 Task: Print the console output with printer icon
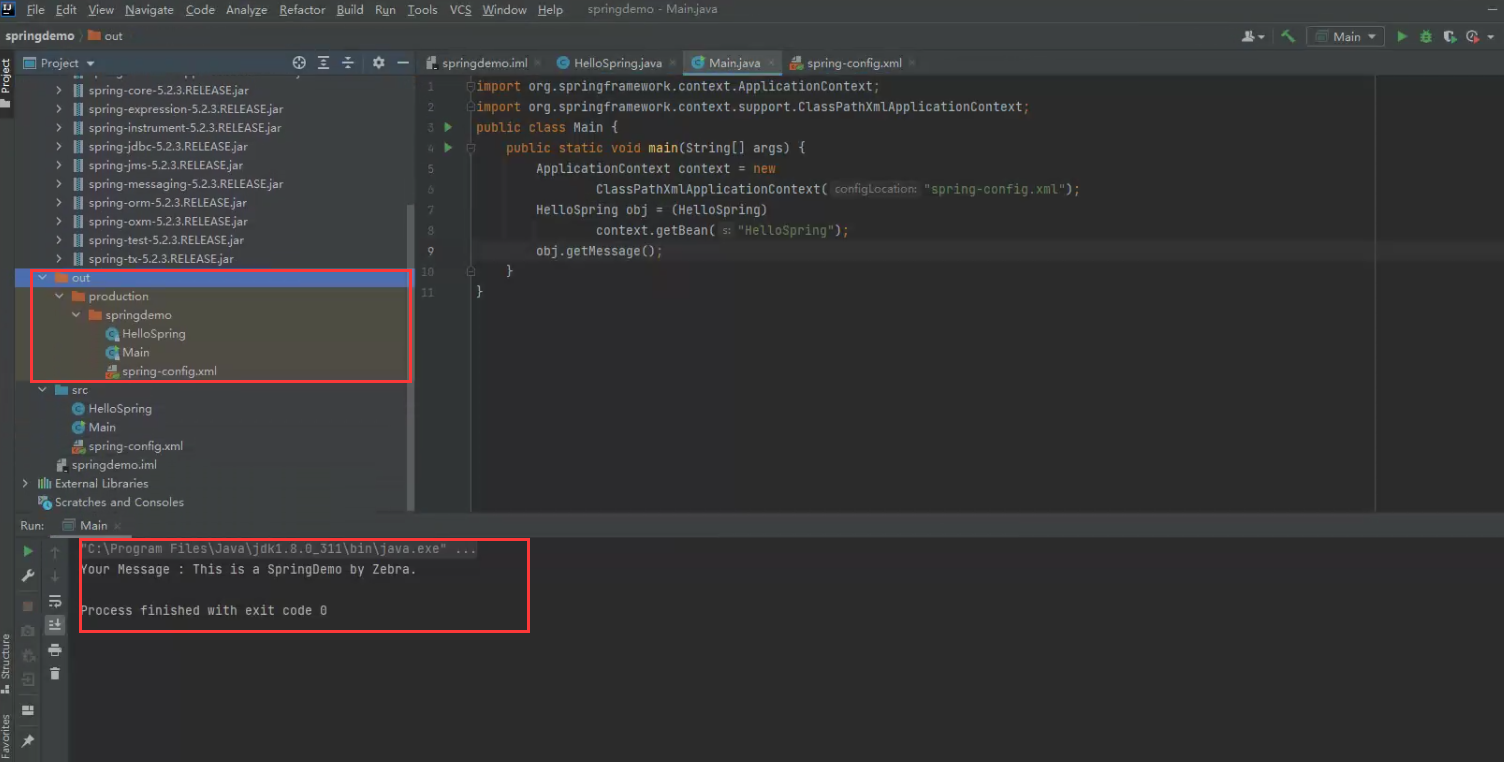(x=55, y=650)
